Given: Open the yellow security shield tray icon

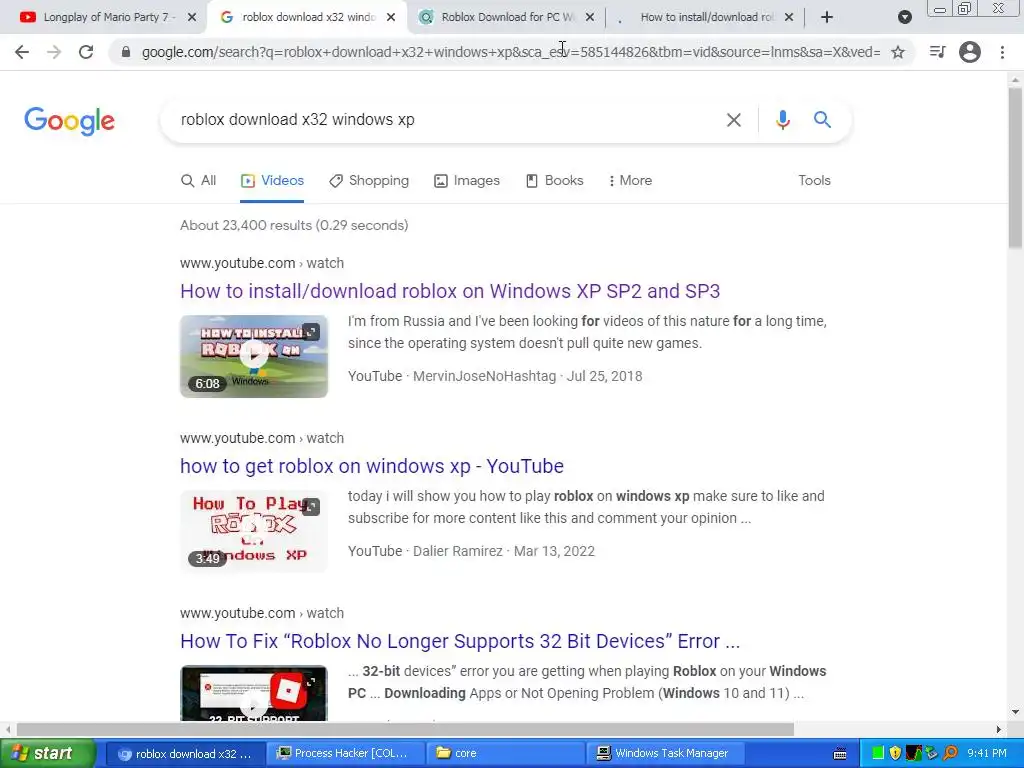Looking at the screenshot, I should (x=895, y=754).
